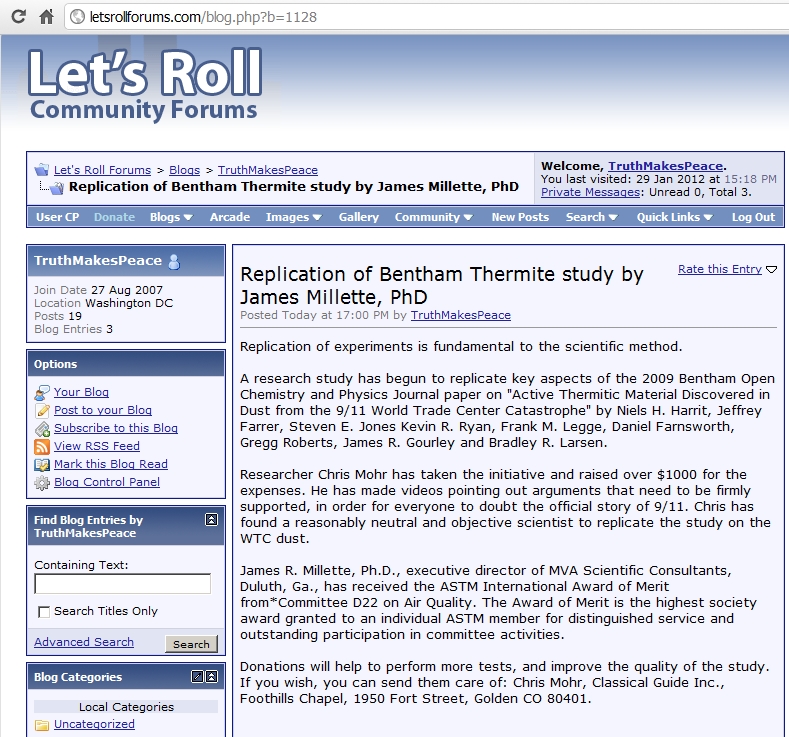Click the post author TruthMakesPeace link
This screenshot has width=789, height=737.
coord(460,315)
